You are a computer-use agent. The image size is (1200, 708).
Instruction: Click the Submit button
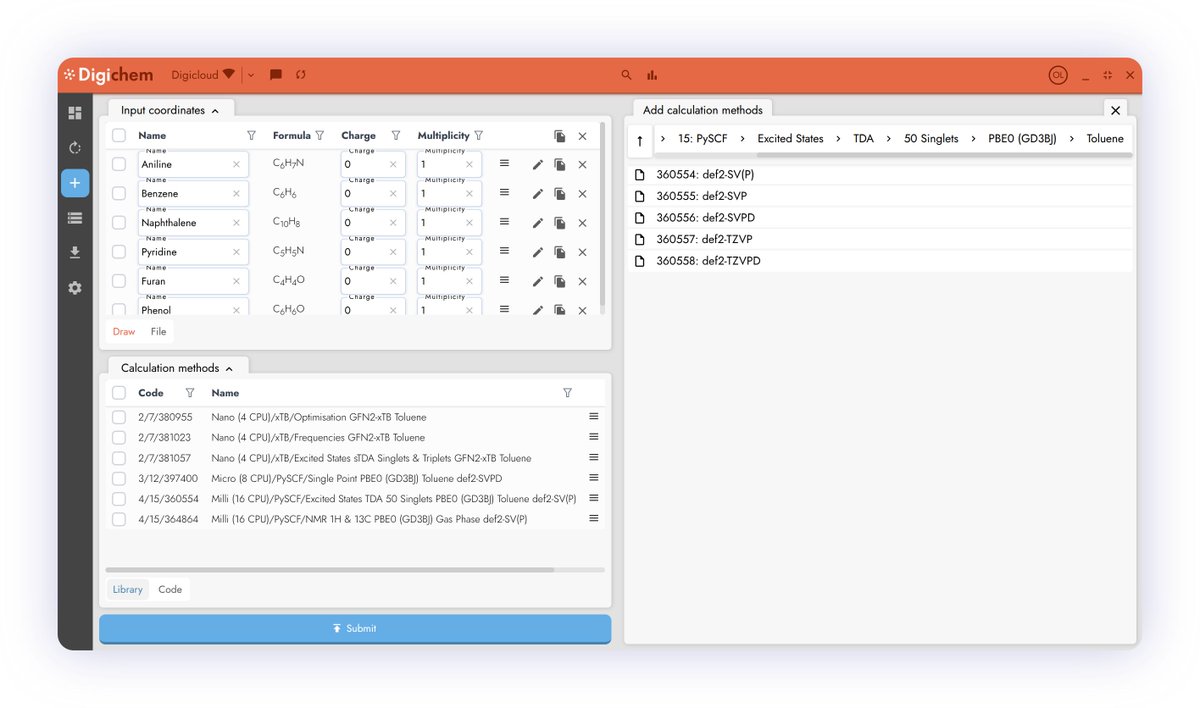click(355, 628)
